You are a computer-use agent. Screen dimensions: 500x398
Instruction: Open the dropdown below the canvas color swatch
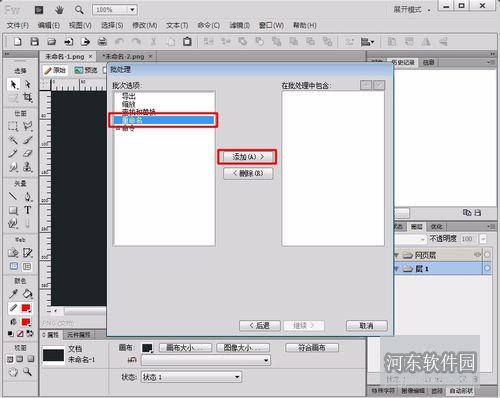click(206, 360)
